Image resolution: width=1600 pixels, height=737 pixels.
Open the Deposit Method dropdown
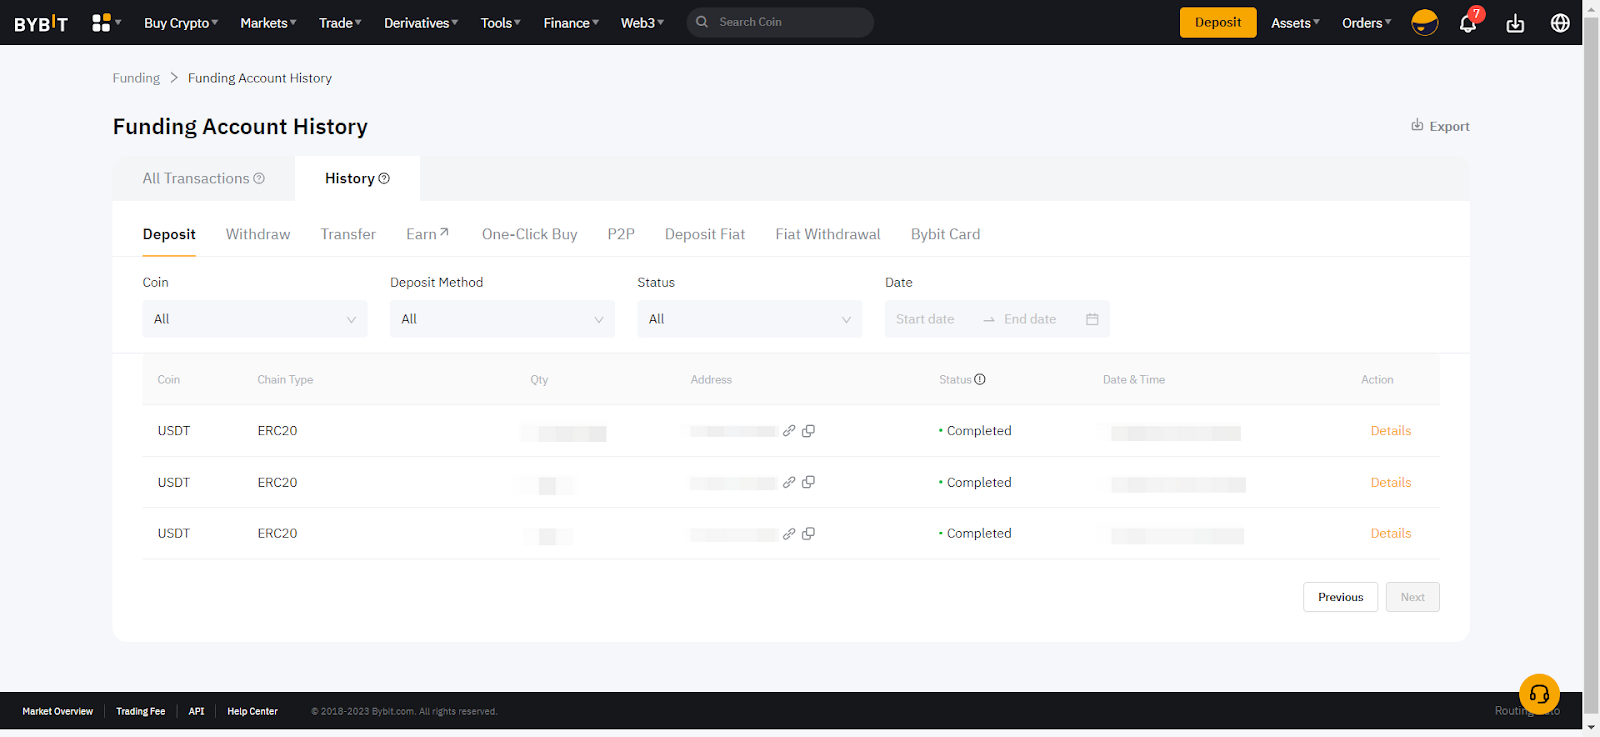click(502, 319)
